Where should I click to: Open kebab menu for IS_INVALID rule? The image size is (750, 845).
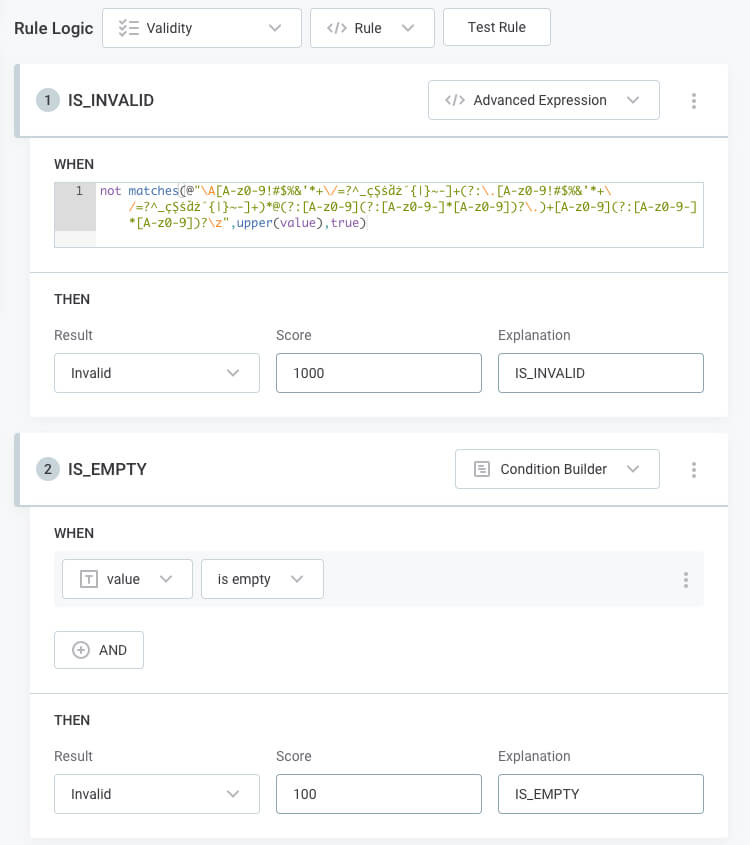pyautogui.click(x=694, y=100)
